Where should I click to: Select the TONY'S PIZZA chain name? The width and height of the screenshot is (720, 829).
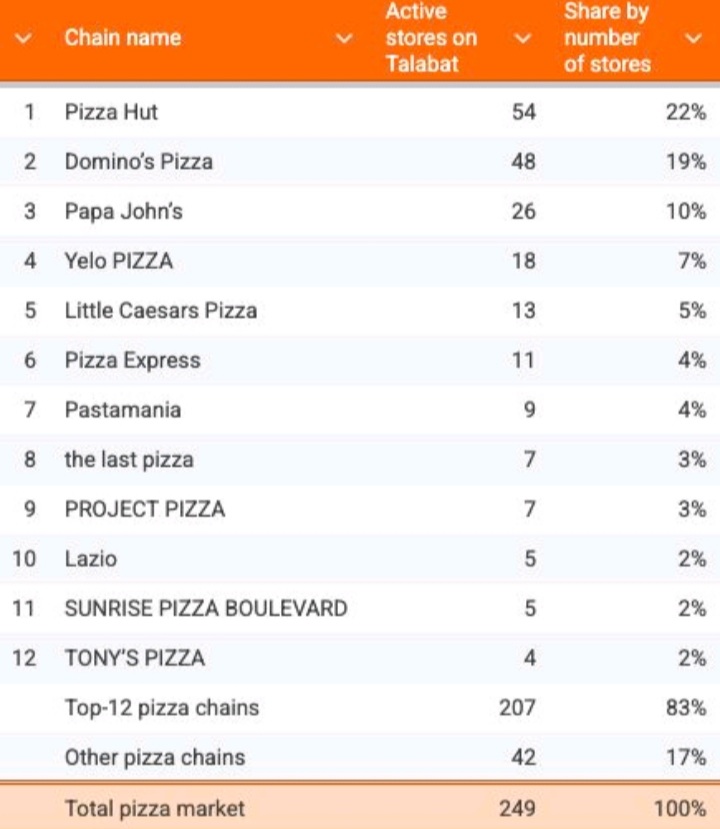135,658
